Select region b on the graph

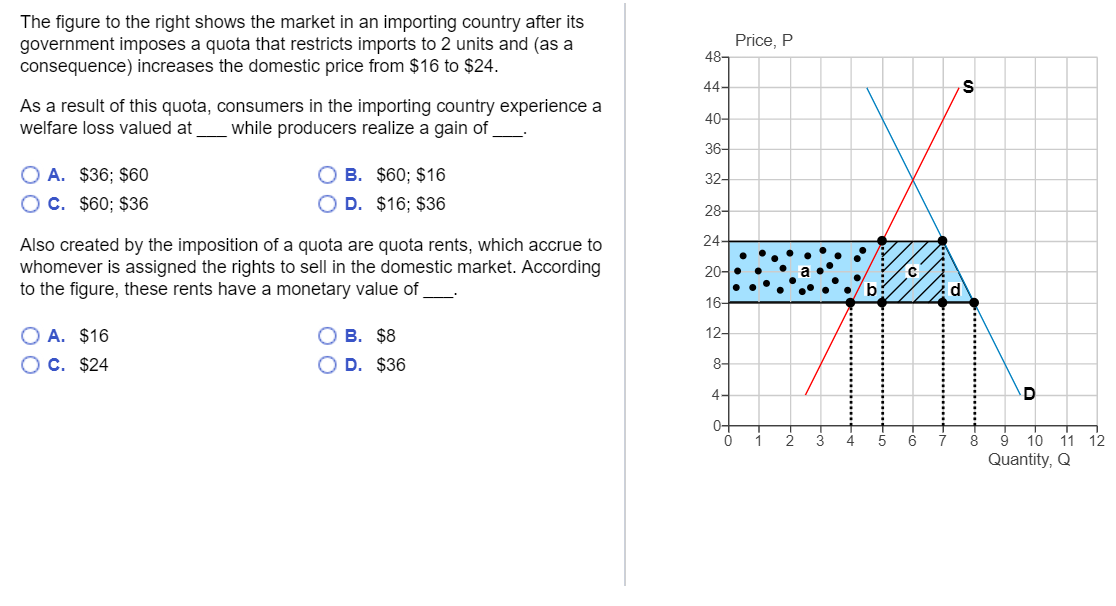click(x=872, y=289)
